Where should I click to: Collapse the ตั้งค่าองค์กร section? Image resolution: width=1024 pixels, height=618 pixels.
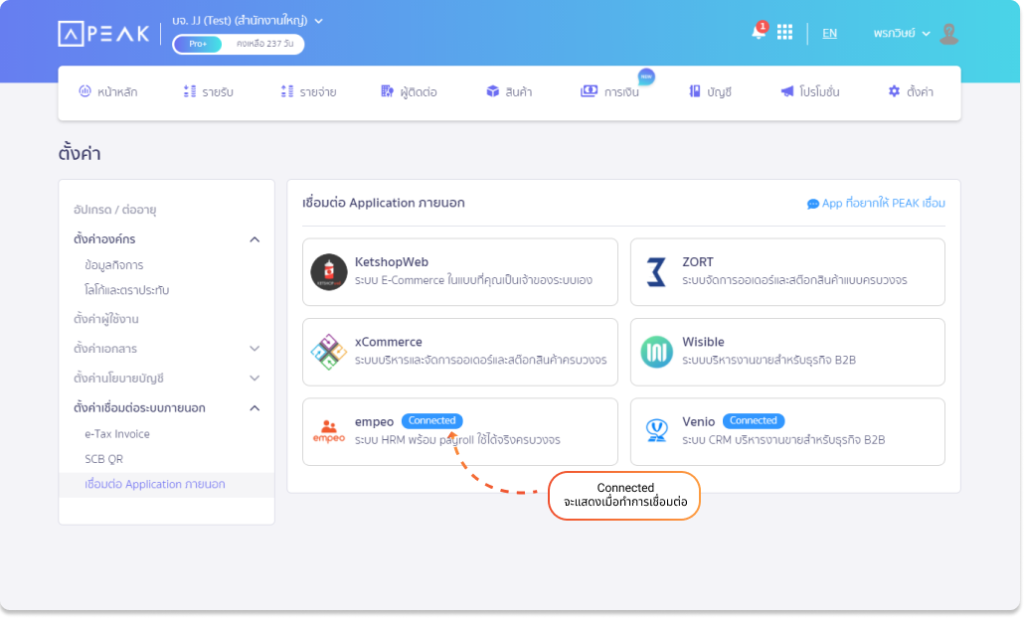coord(255,240)
